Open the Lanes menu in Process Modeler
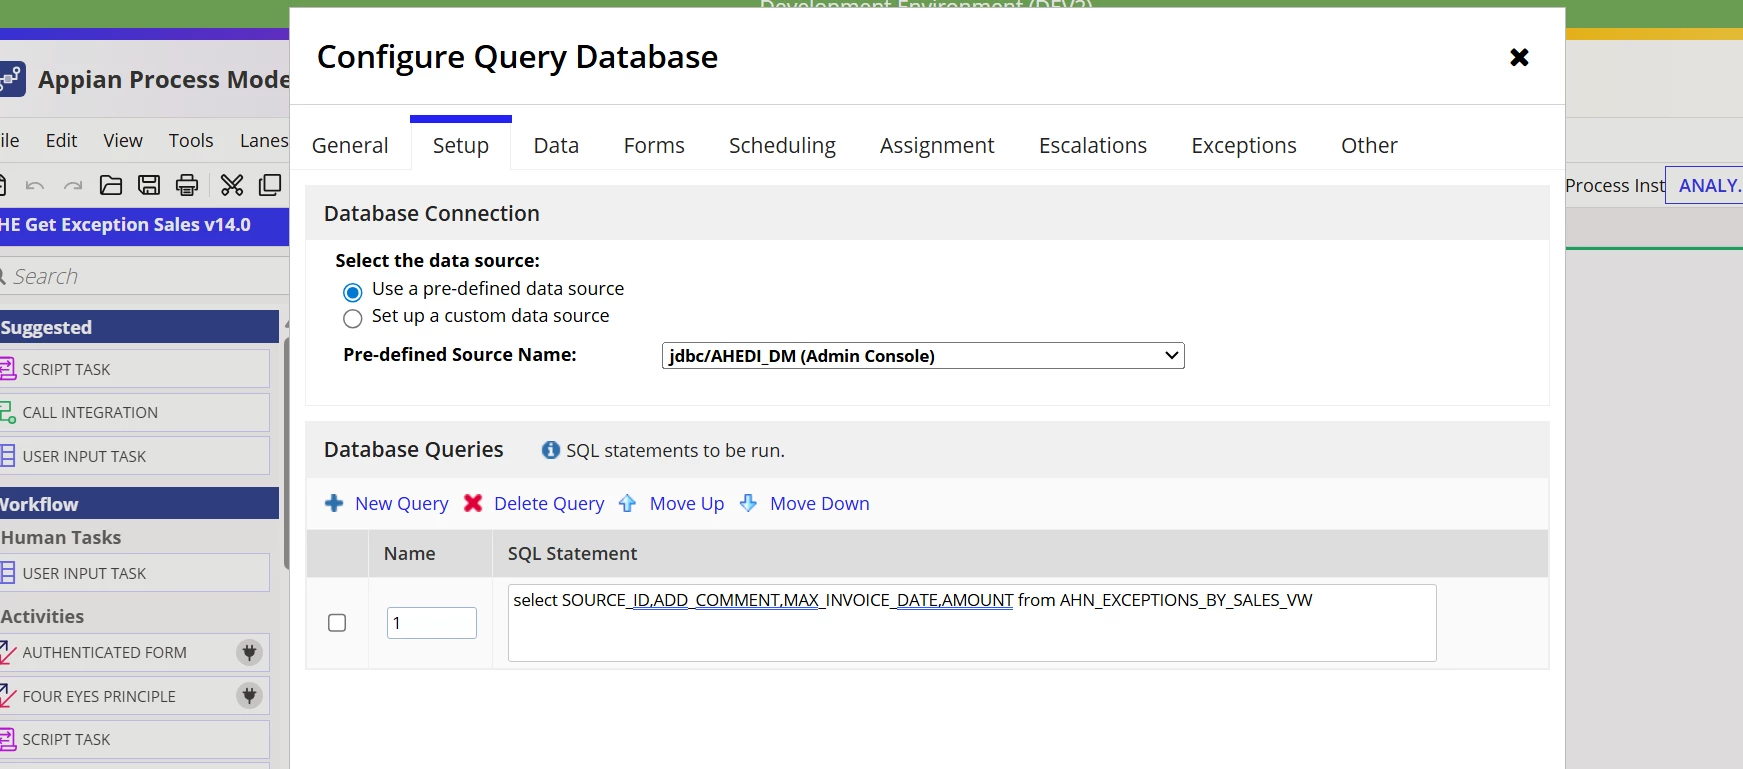The image size is (1743, 769). [x=264, y=141]
